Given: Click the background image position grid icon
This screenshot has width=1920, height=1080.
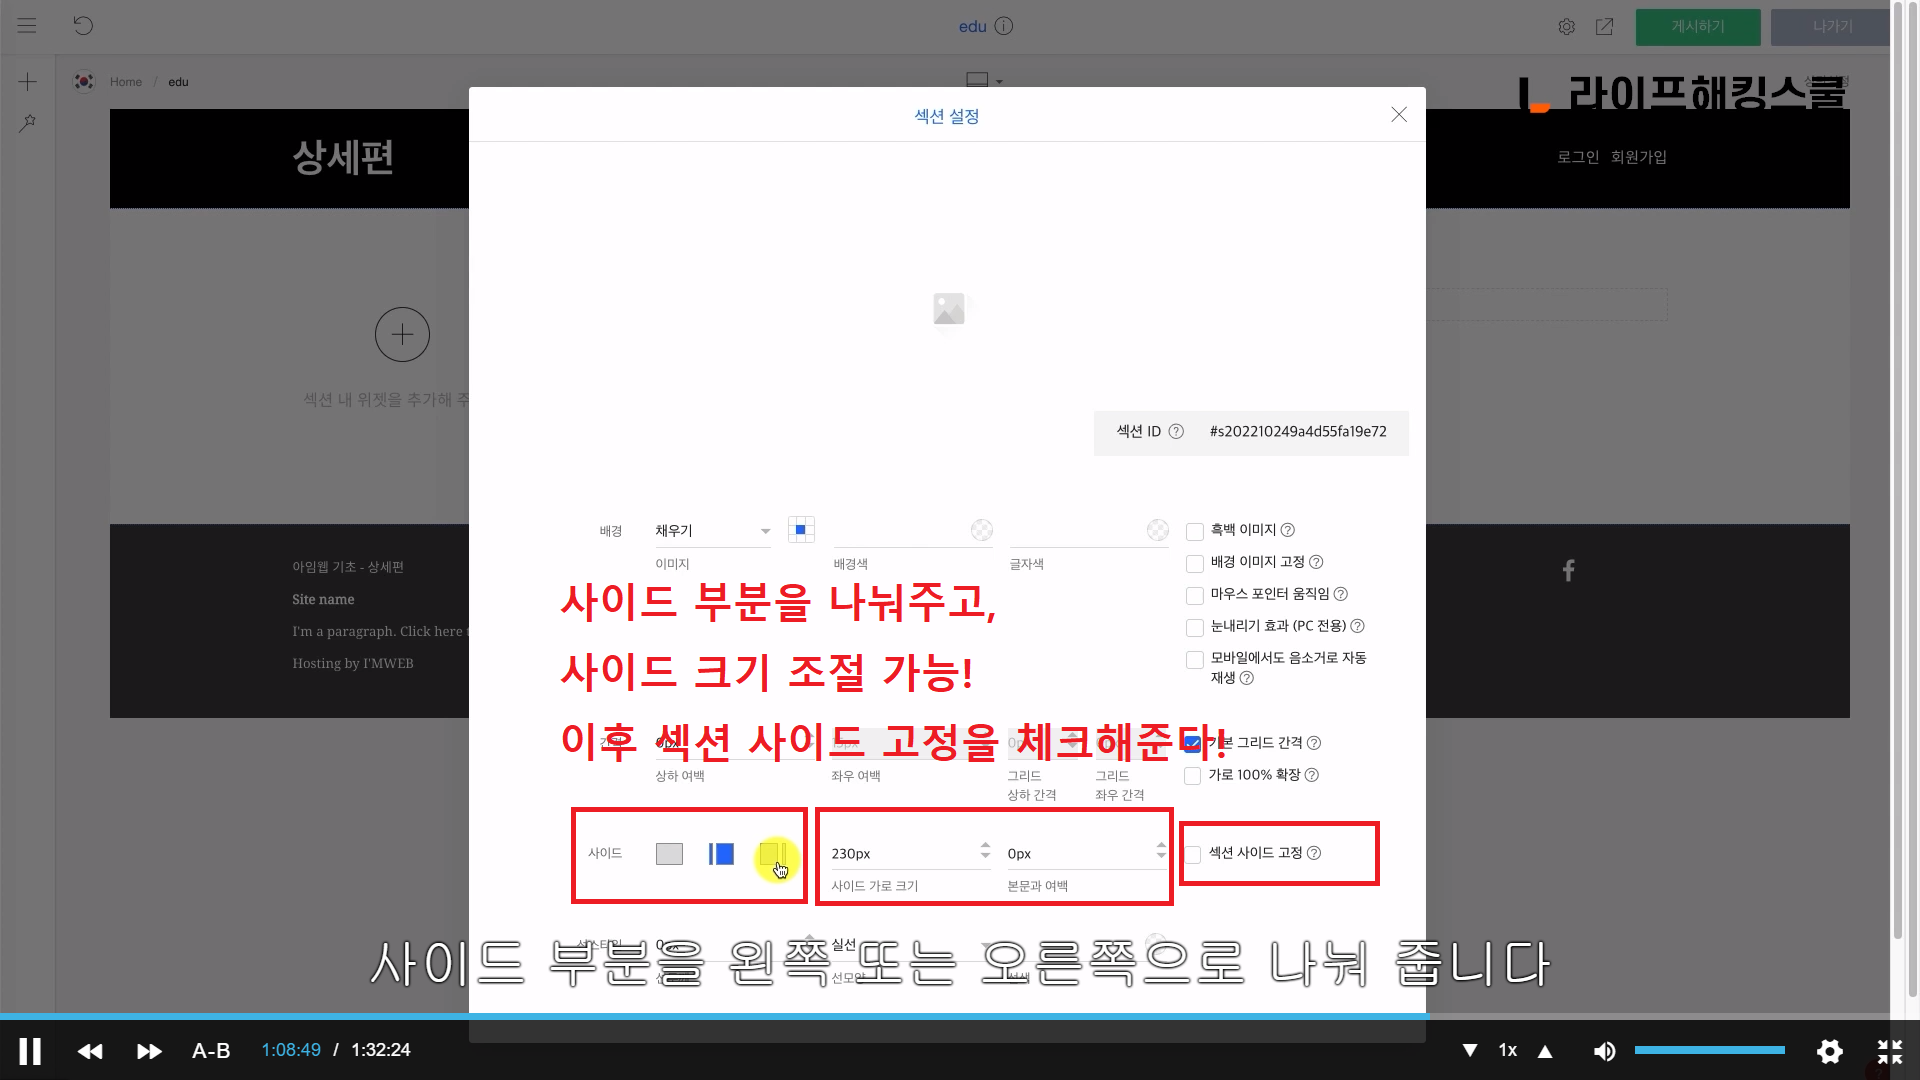Looking at the screenshot, I should pos(801,530).
